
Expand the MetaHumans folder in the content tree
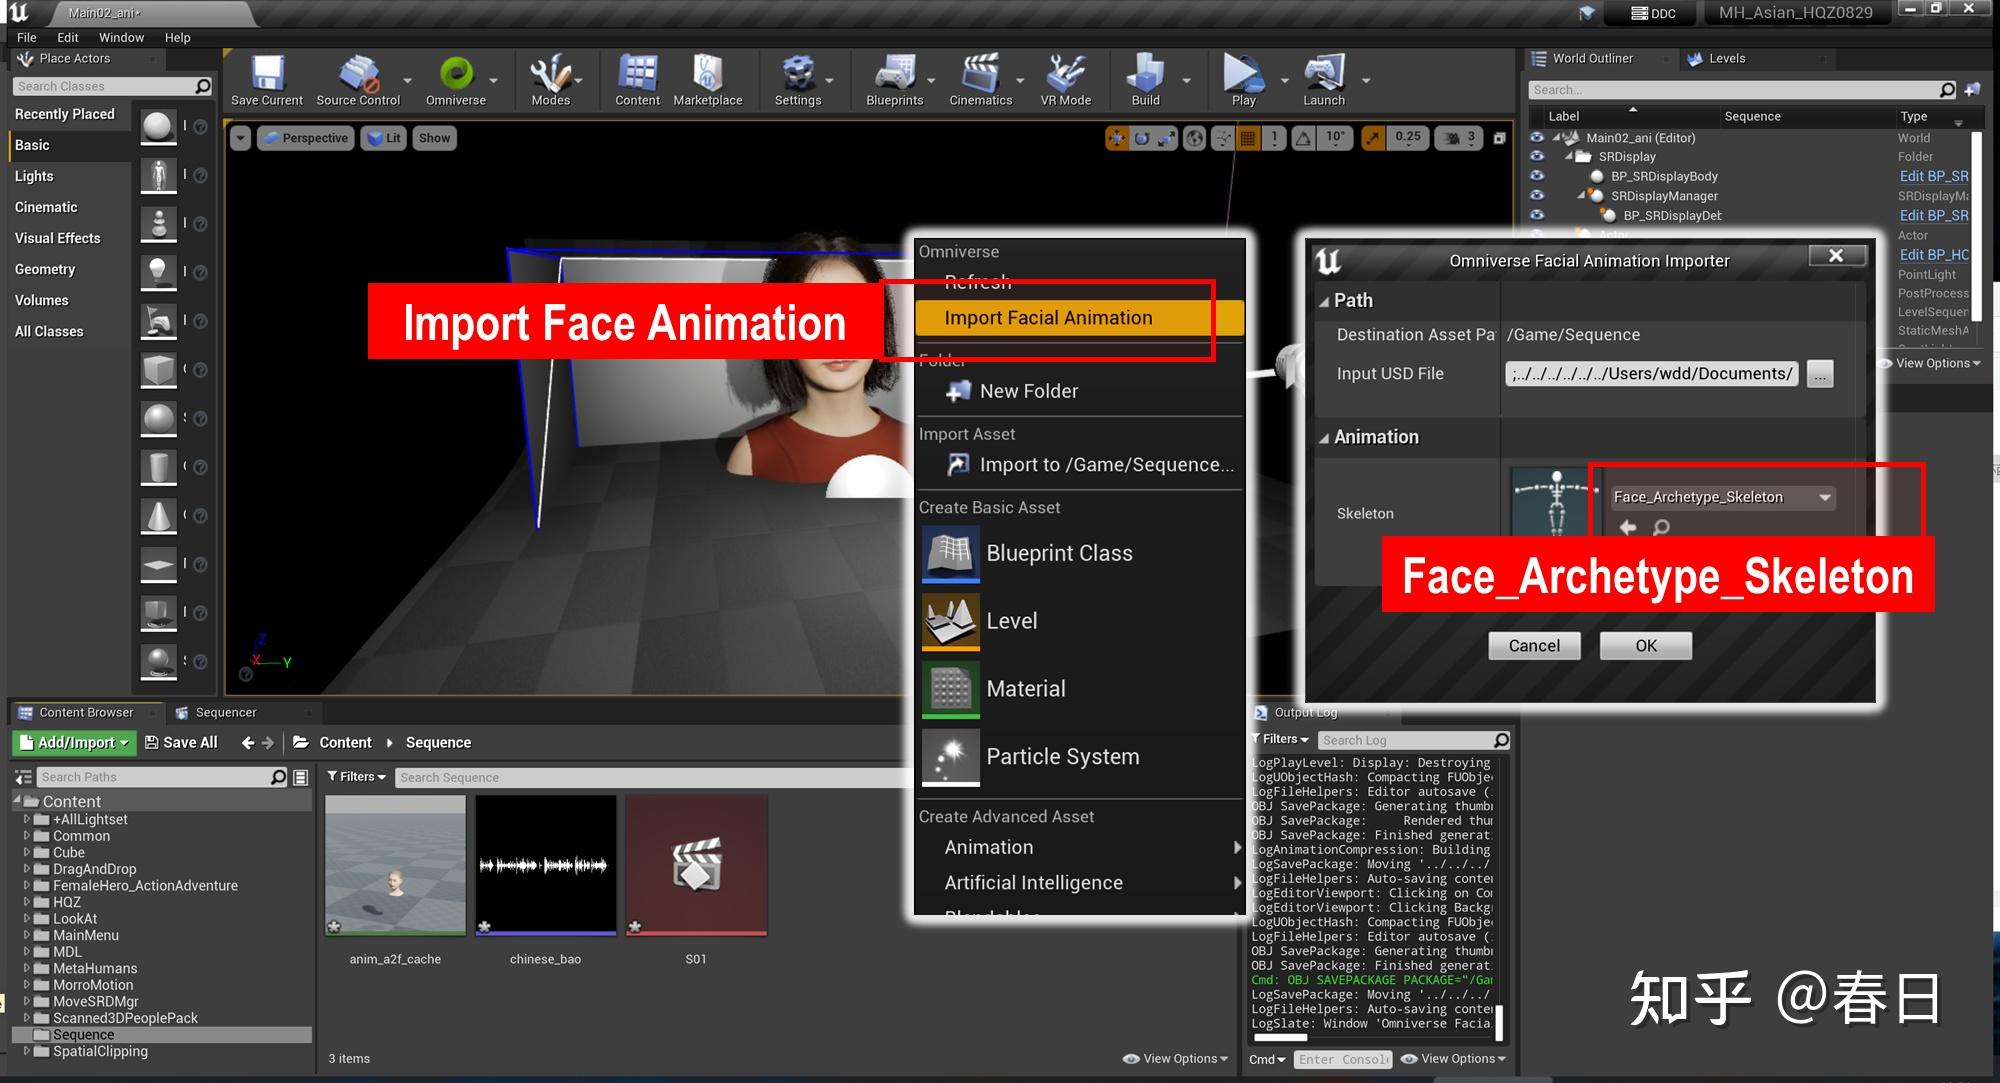click(27, 968)
